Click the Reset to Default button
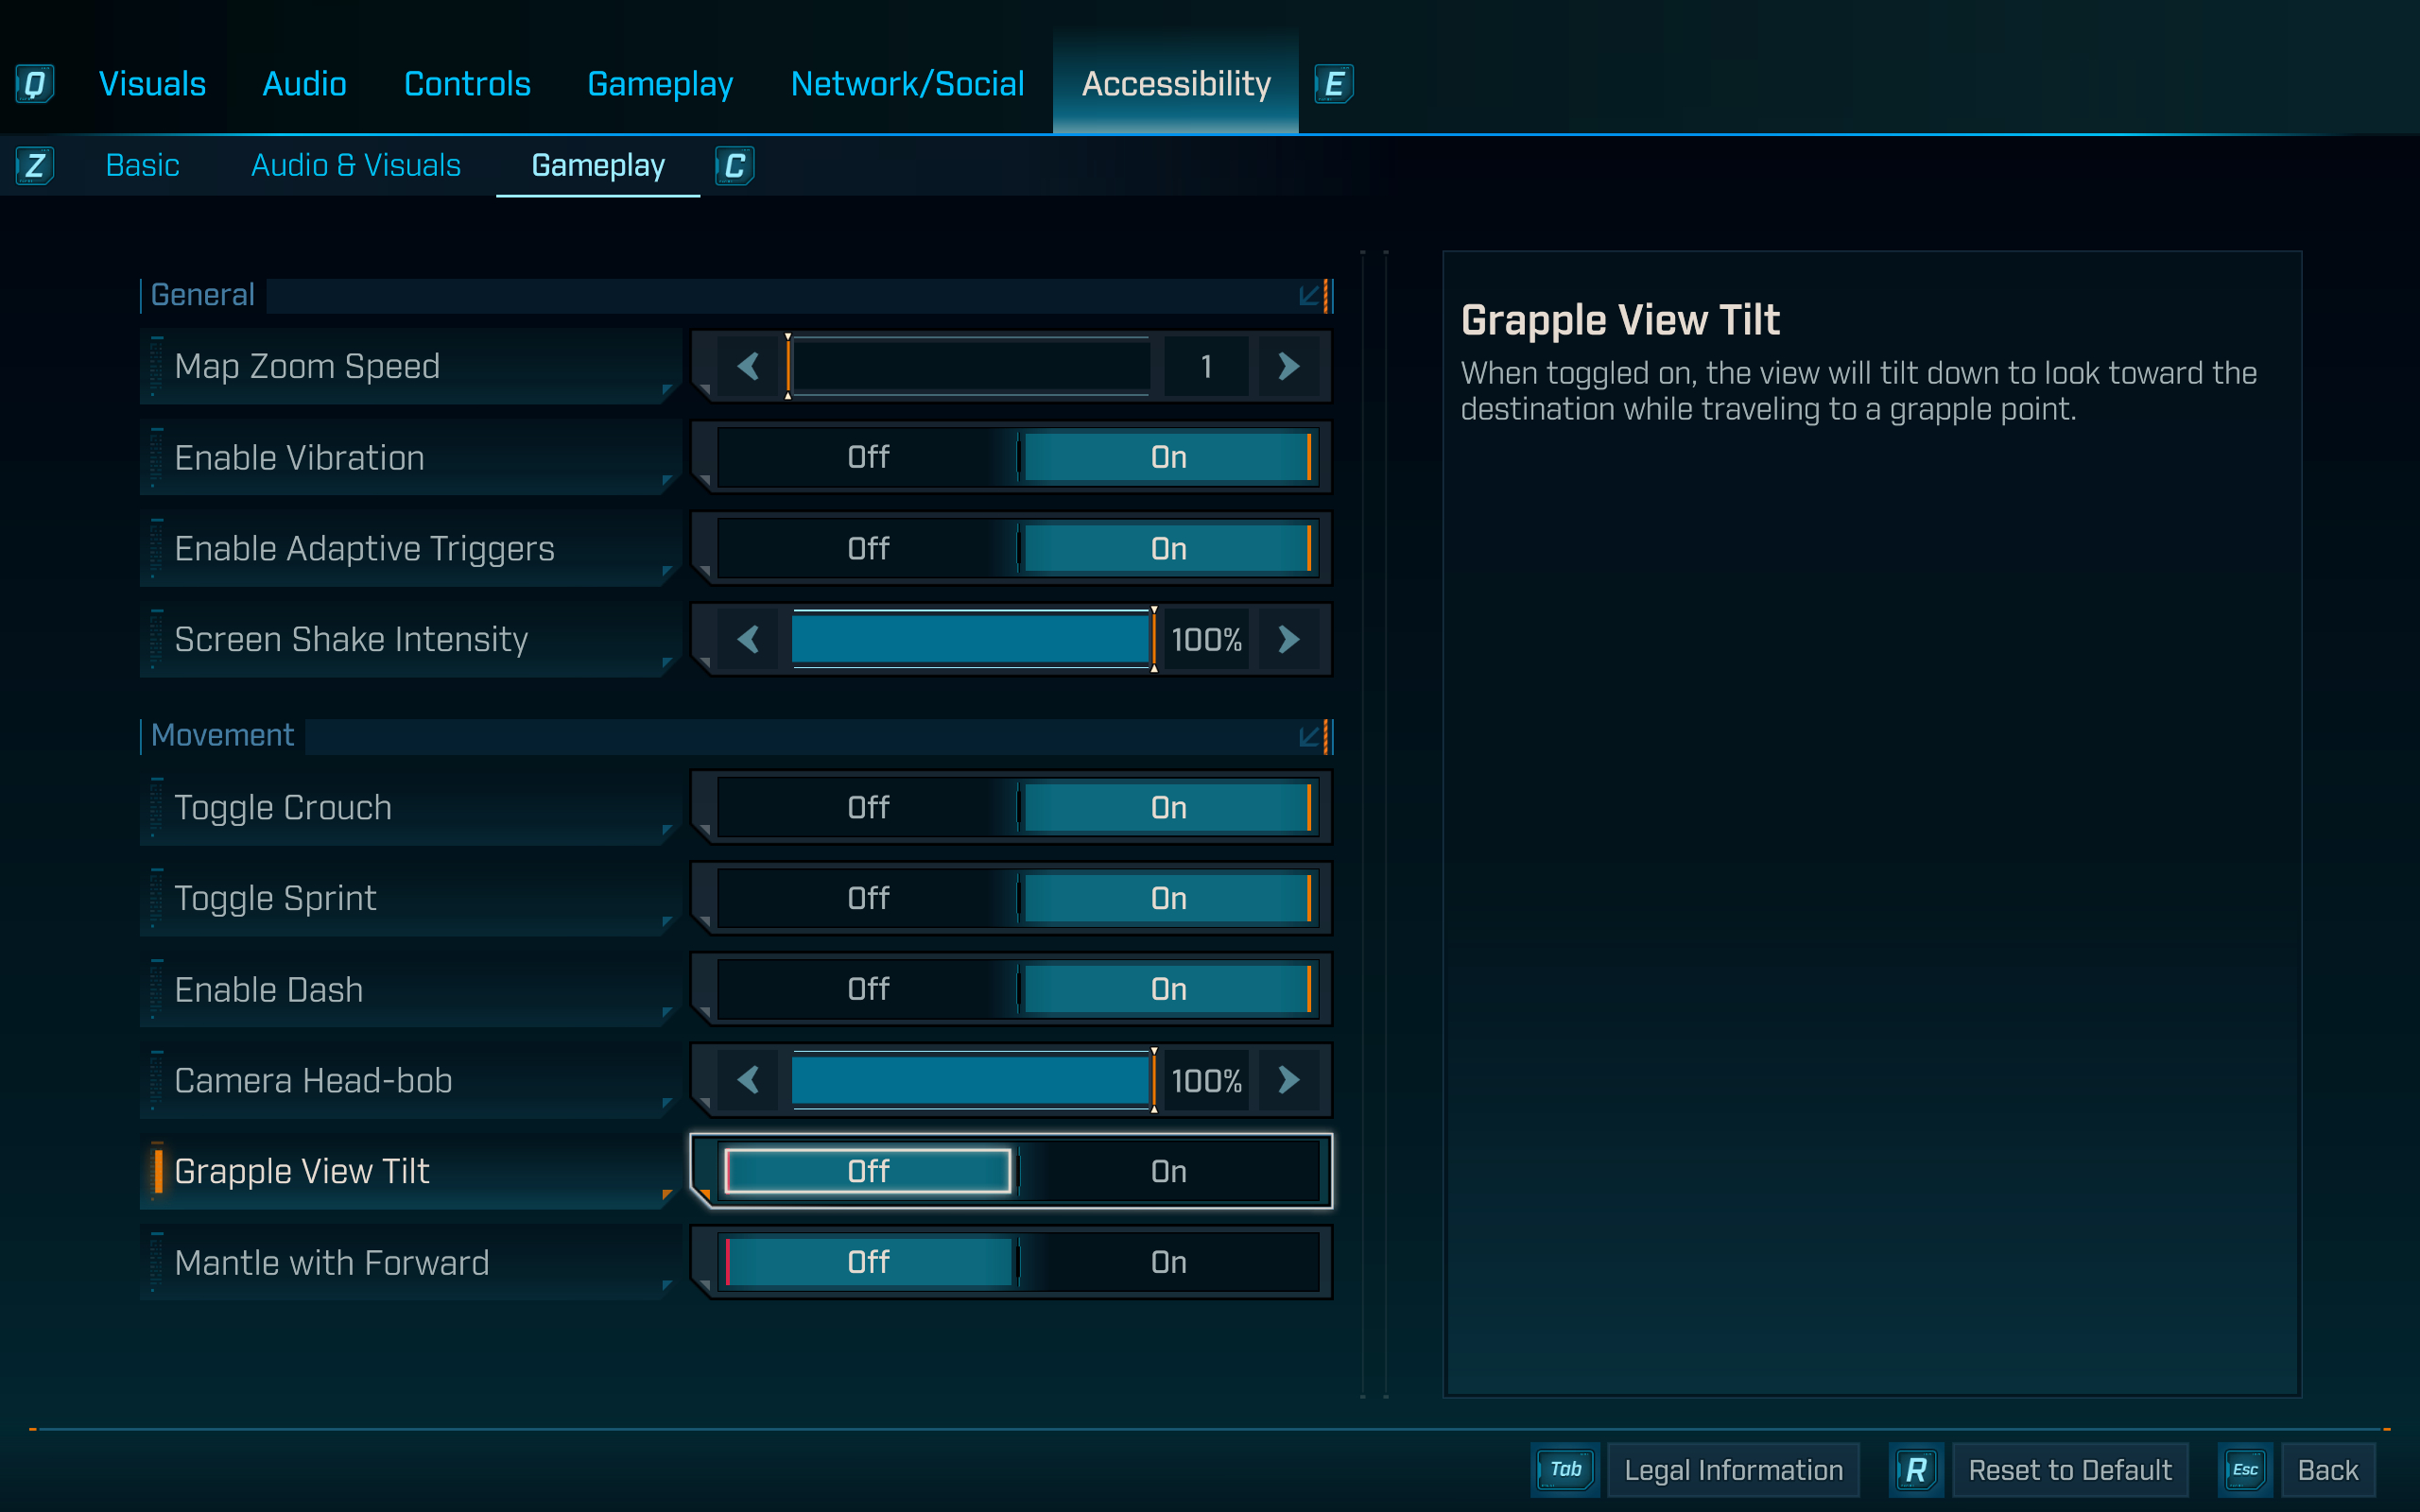The width and height of the screenshot is (2420, 1512). [x=2070, y=1469]
